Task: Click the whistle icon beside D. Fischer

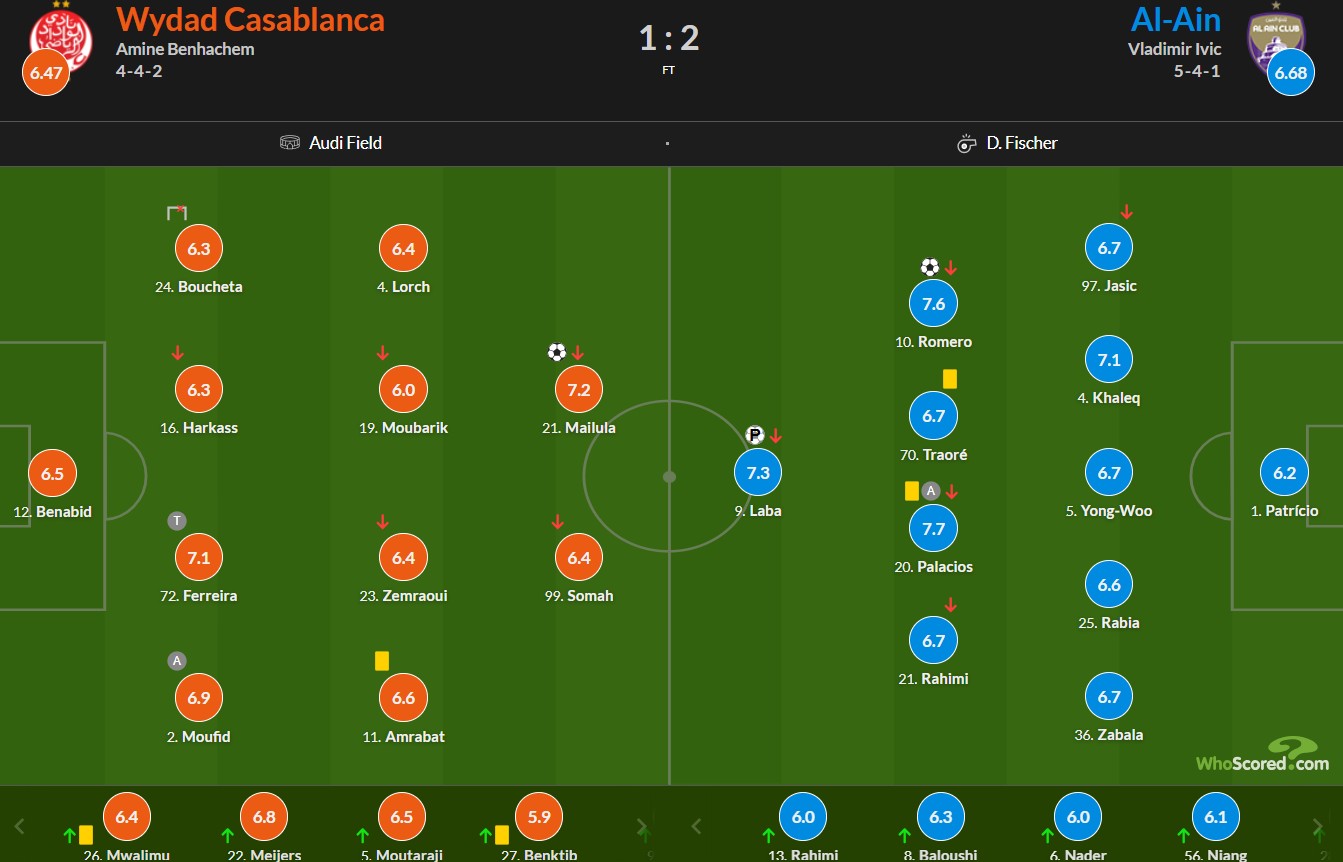Action: coord(966,143)
